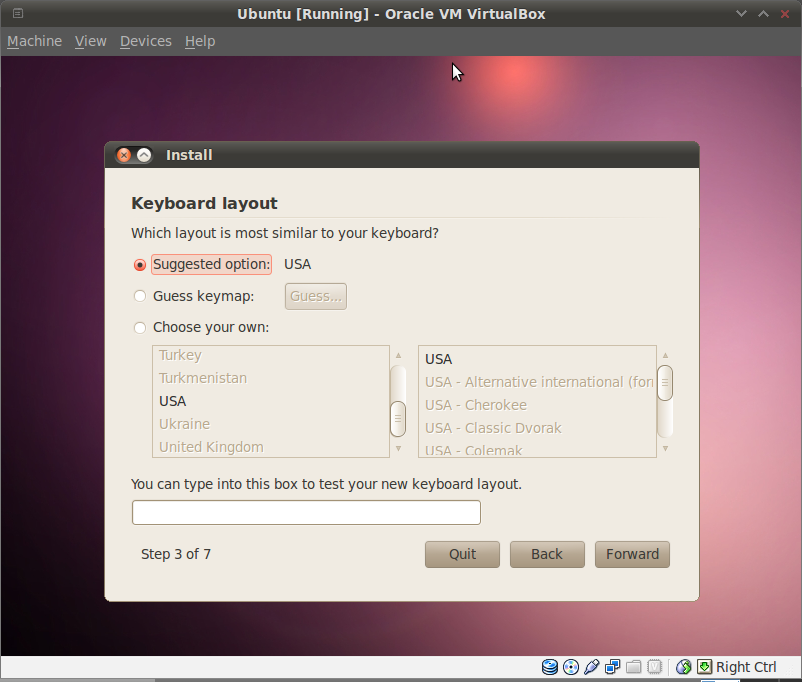Click the country list scroll up arrow
Image resolution: width=802 pixels, height=682 pixels.
tap(398, 355)
